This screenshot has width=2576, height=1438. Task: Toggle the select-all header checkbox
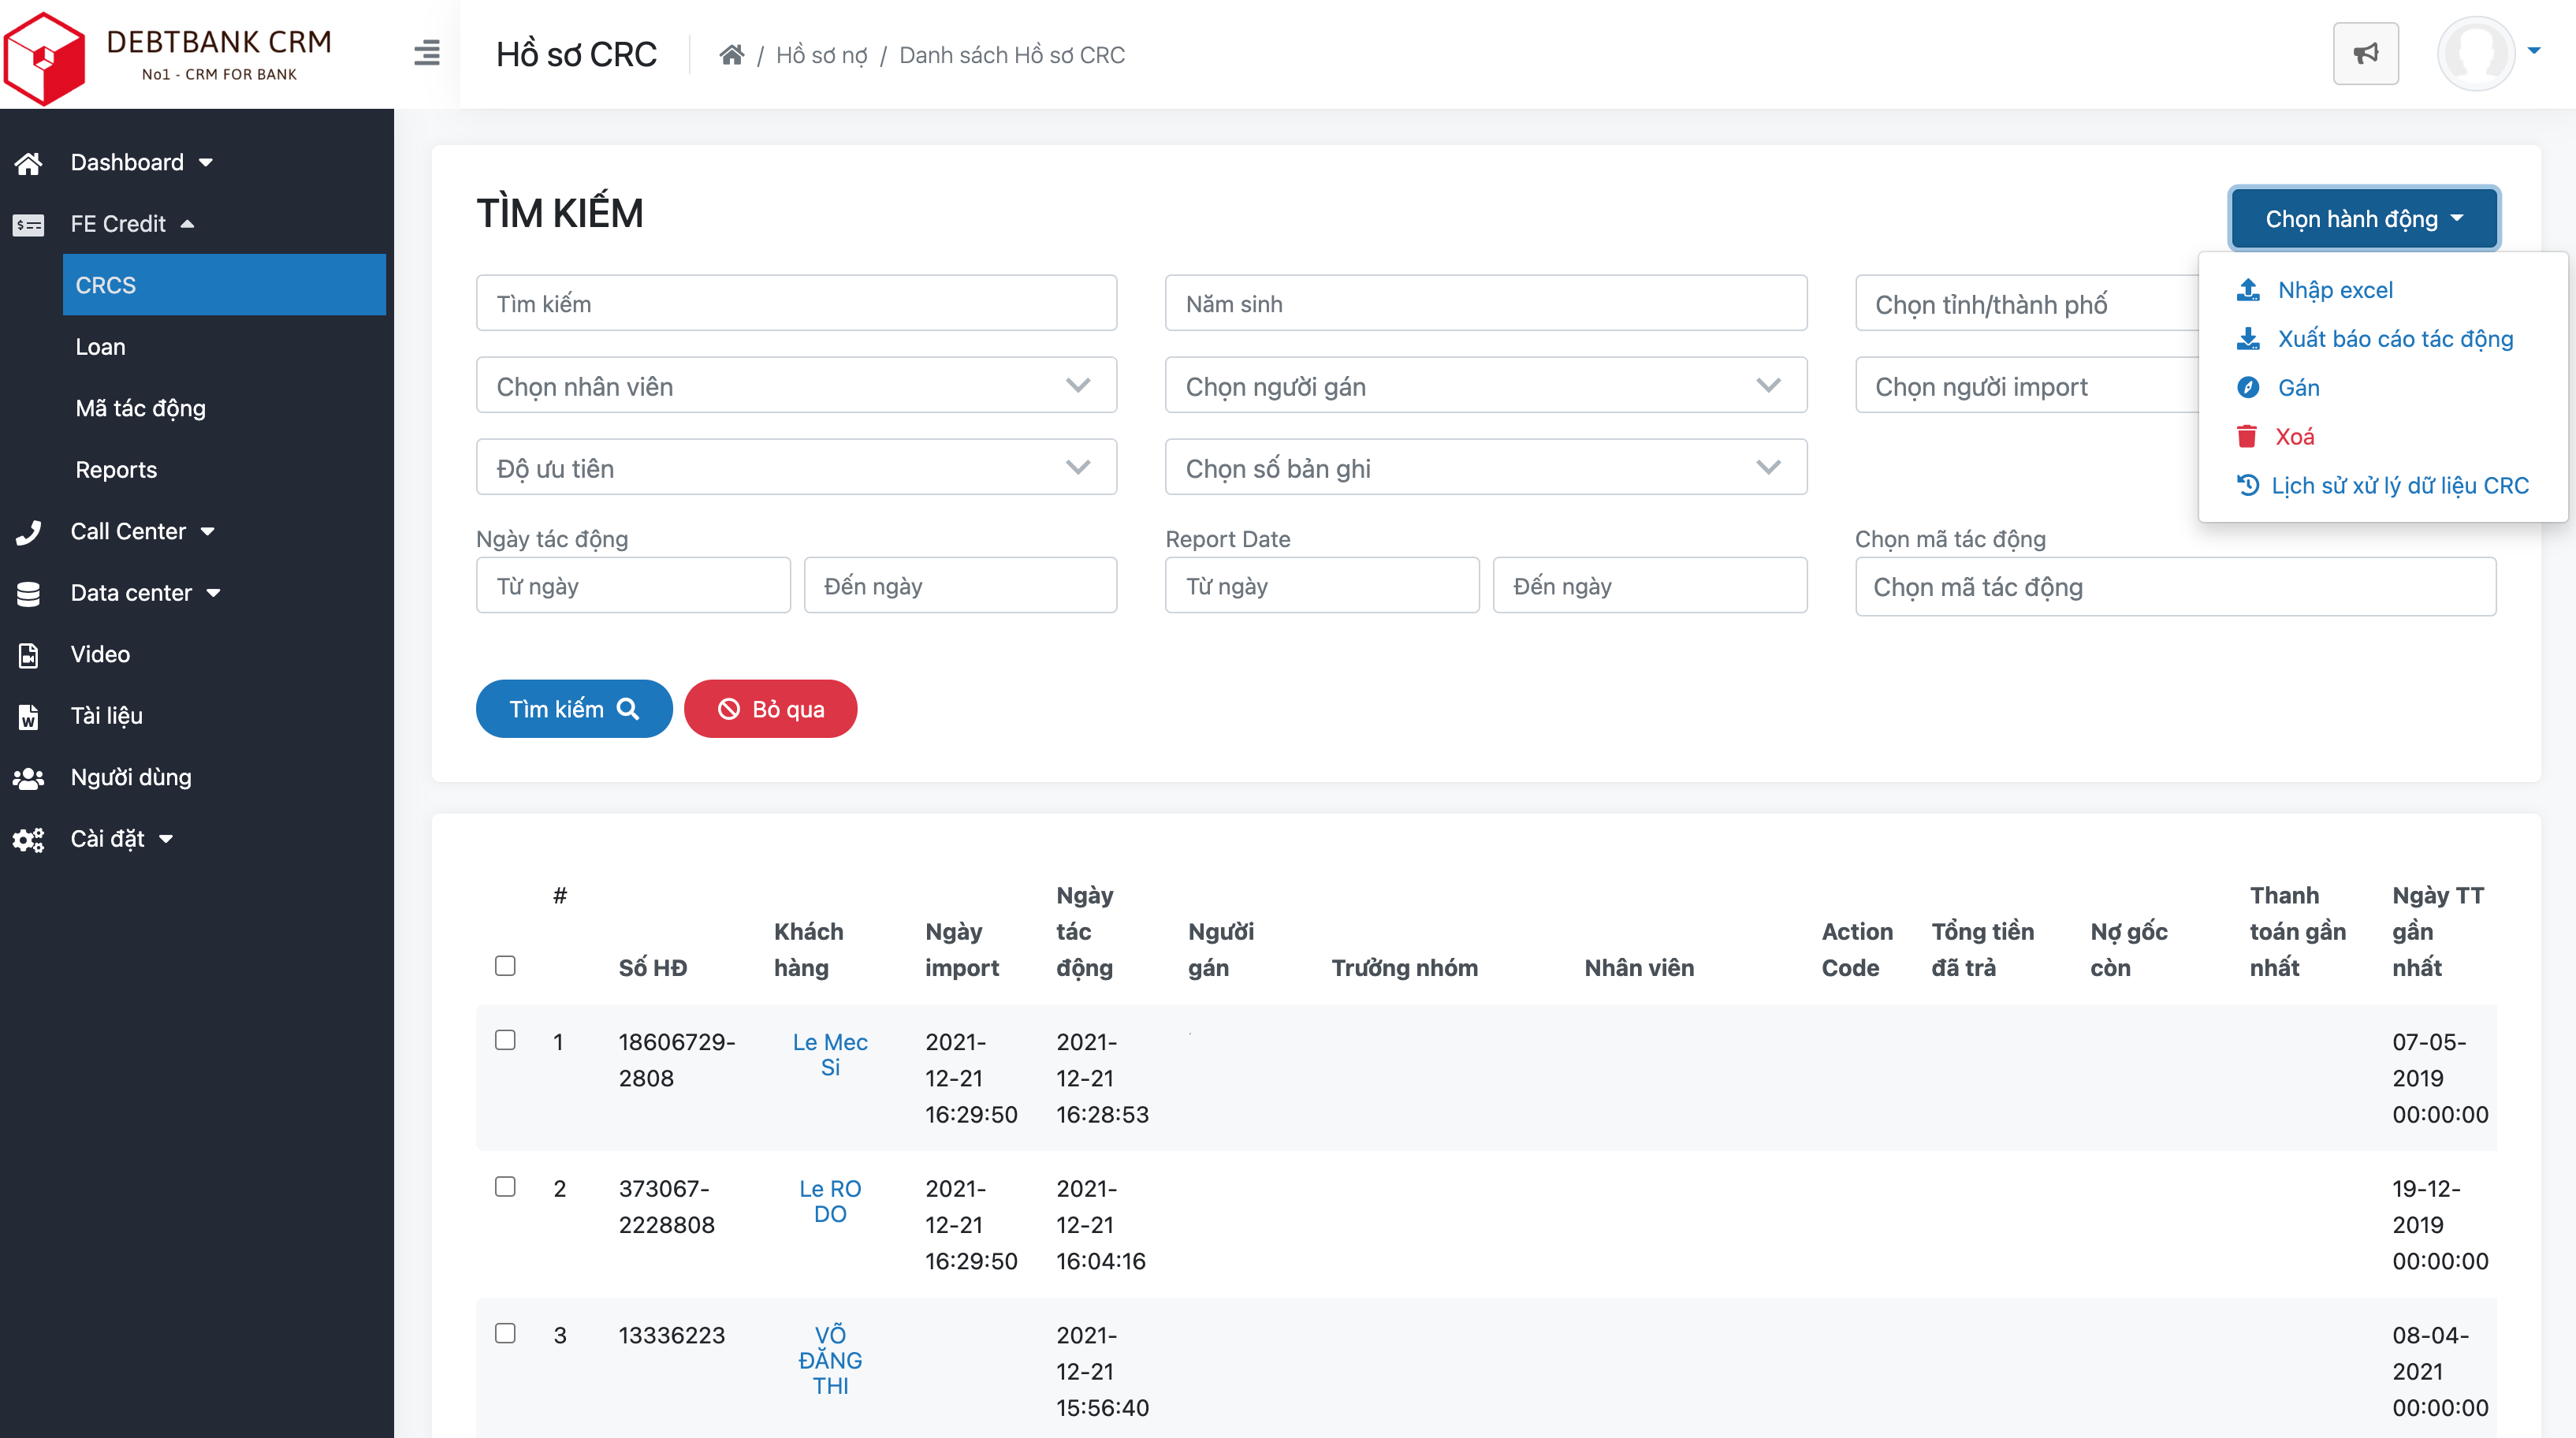tap(505, 965)
